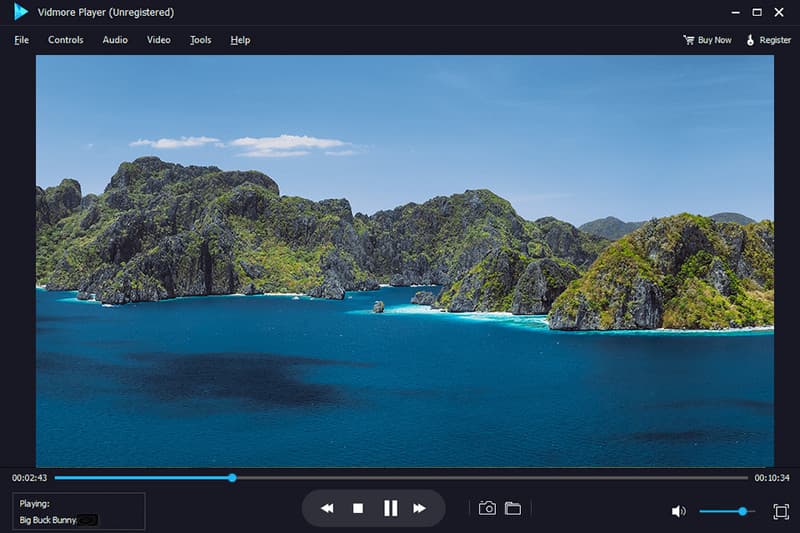The image size is (800, 533).
Task: Click the rewind button
Action: pyautogui.click(x=327, y=509)
